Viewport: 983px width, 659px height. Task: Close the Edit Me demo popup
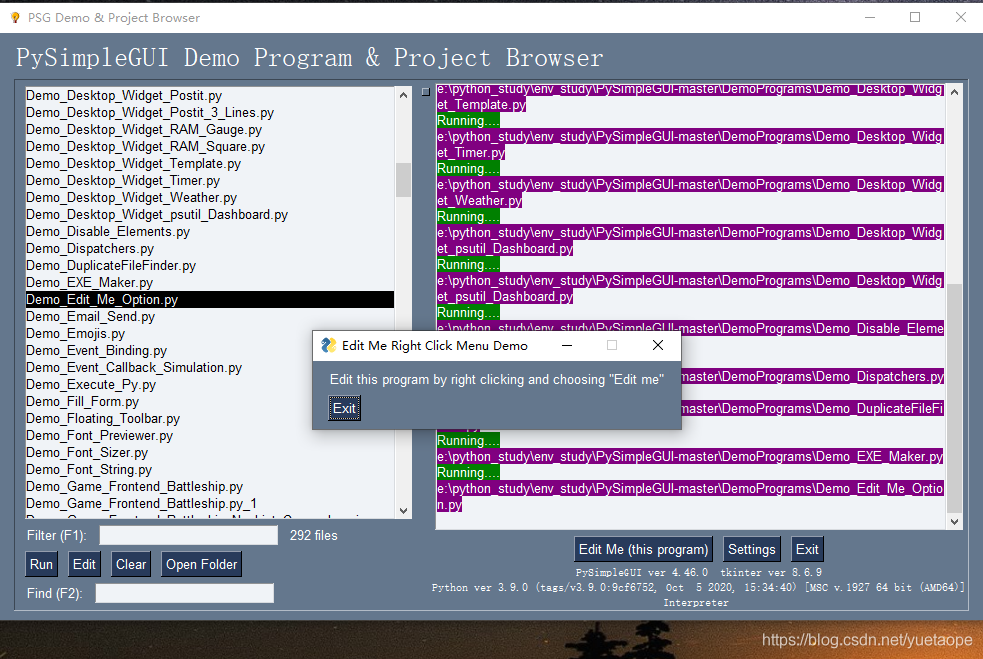(658, 345)
